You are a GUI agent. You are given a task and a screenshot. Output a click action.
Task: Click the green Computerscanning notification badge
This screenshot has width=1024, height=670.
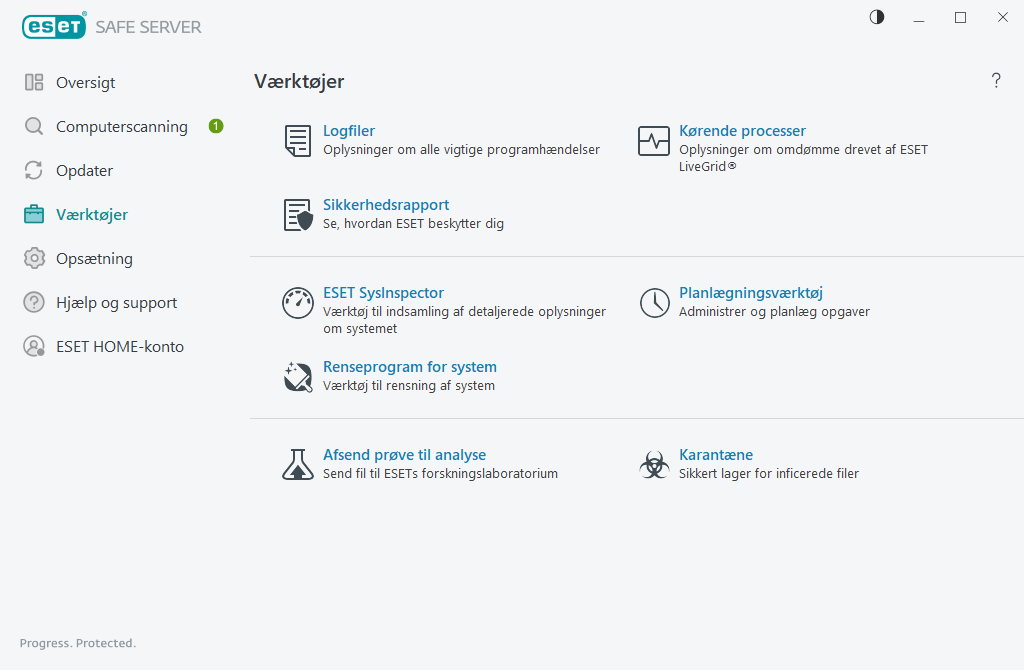pos(216,126)
